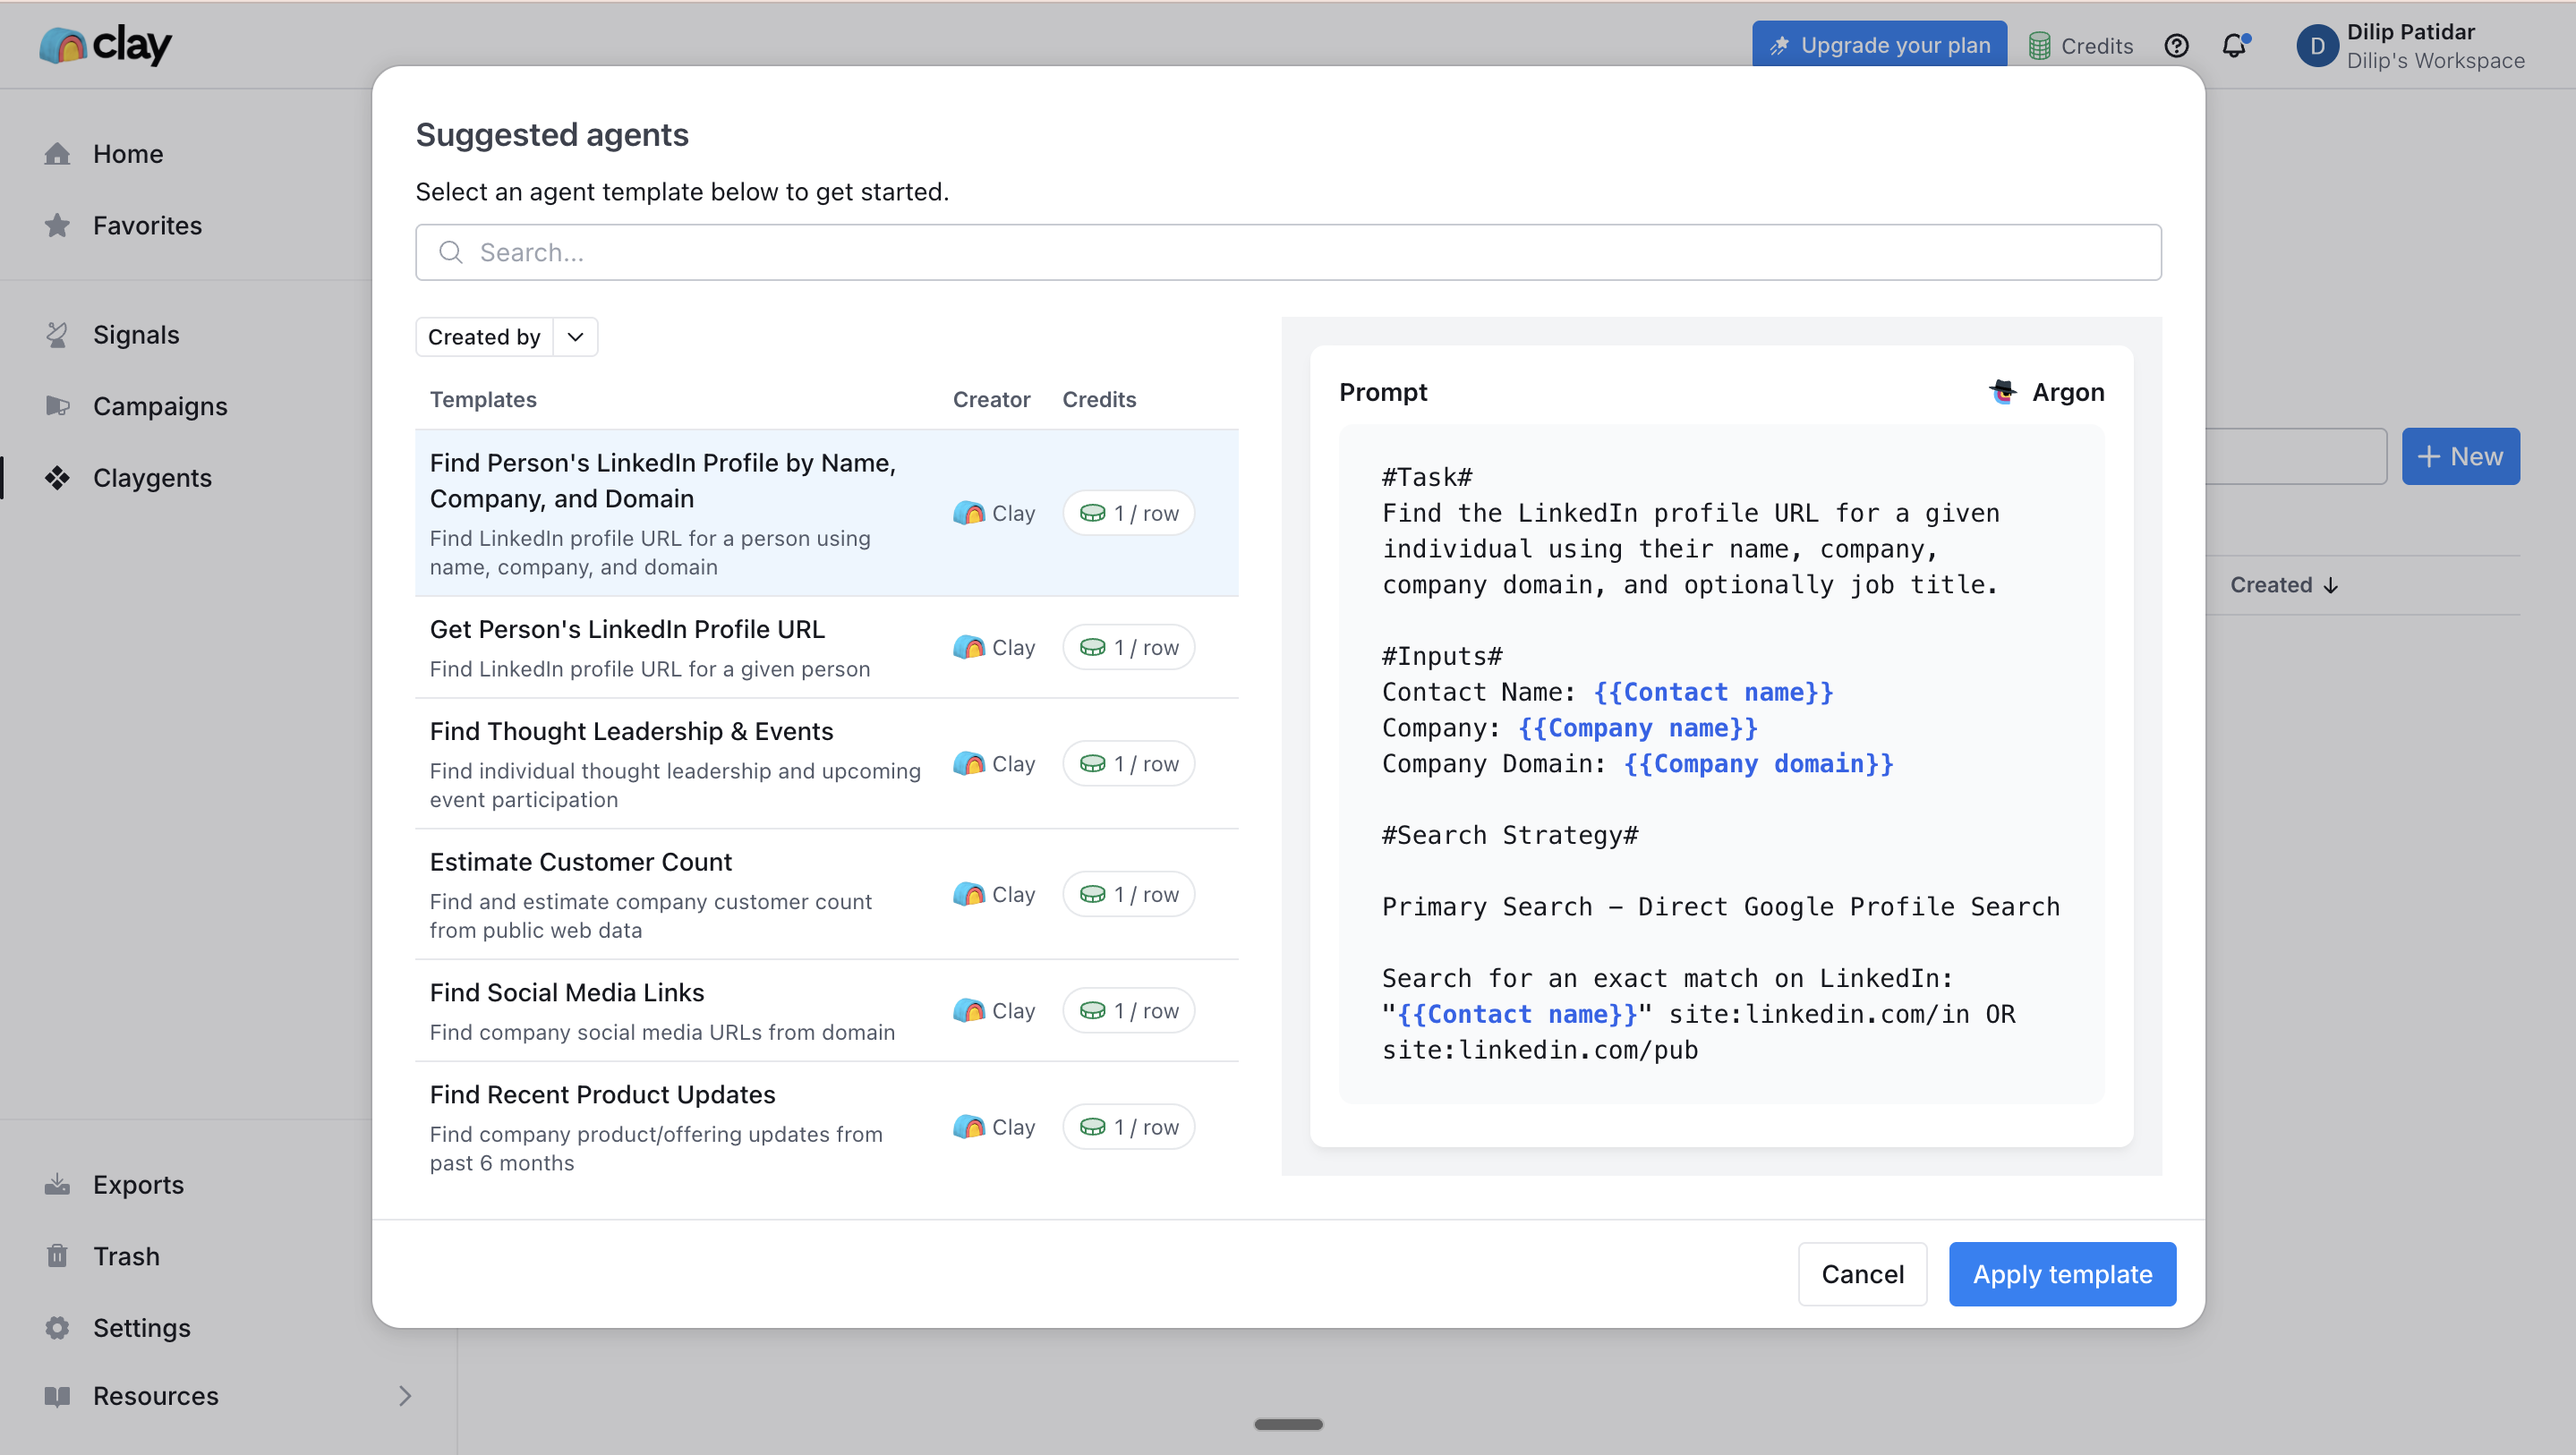The height and width of the screenshot is (1455, 2576).
Task: Click Upgrade your plan button
Action: tap(1879, 45)
